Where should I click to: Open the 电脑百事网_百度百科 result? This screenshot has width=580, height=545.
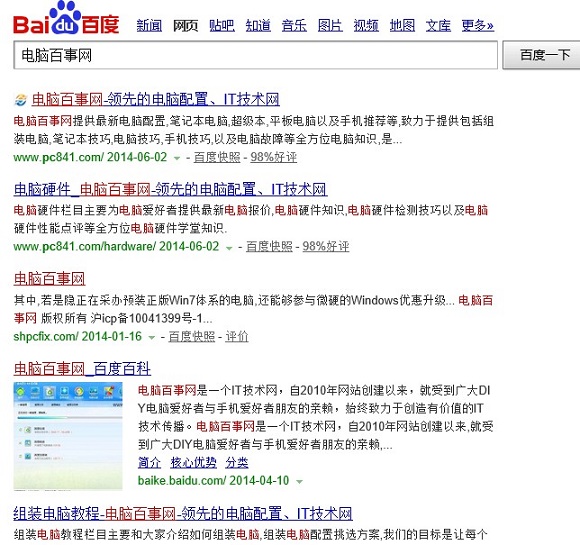tap(82, 369)
